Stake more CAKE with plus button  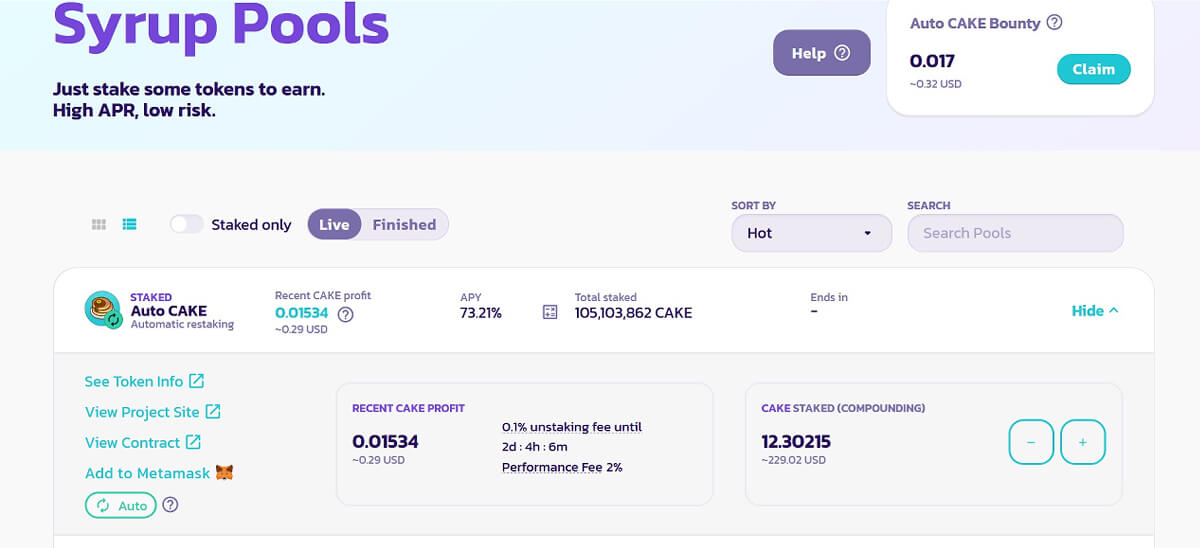1082,442
